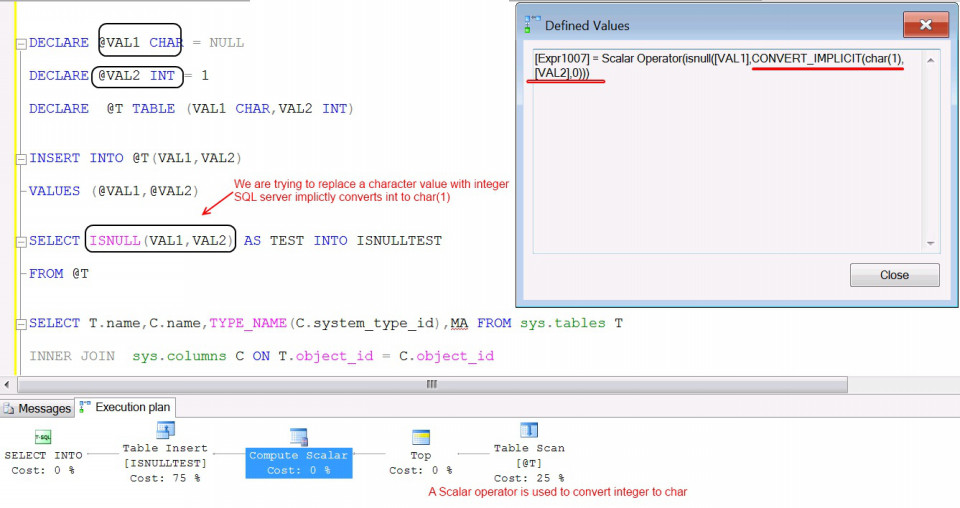Click the horizontal scrollbar thumb in editor
Viewport: 960px width, 508px height.
pos(432,384)
